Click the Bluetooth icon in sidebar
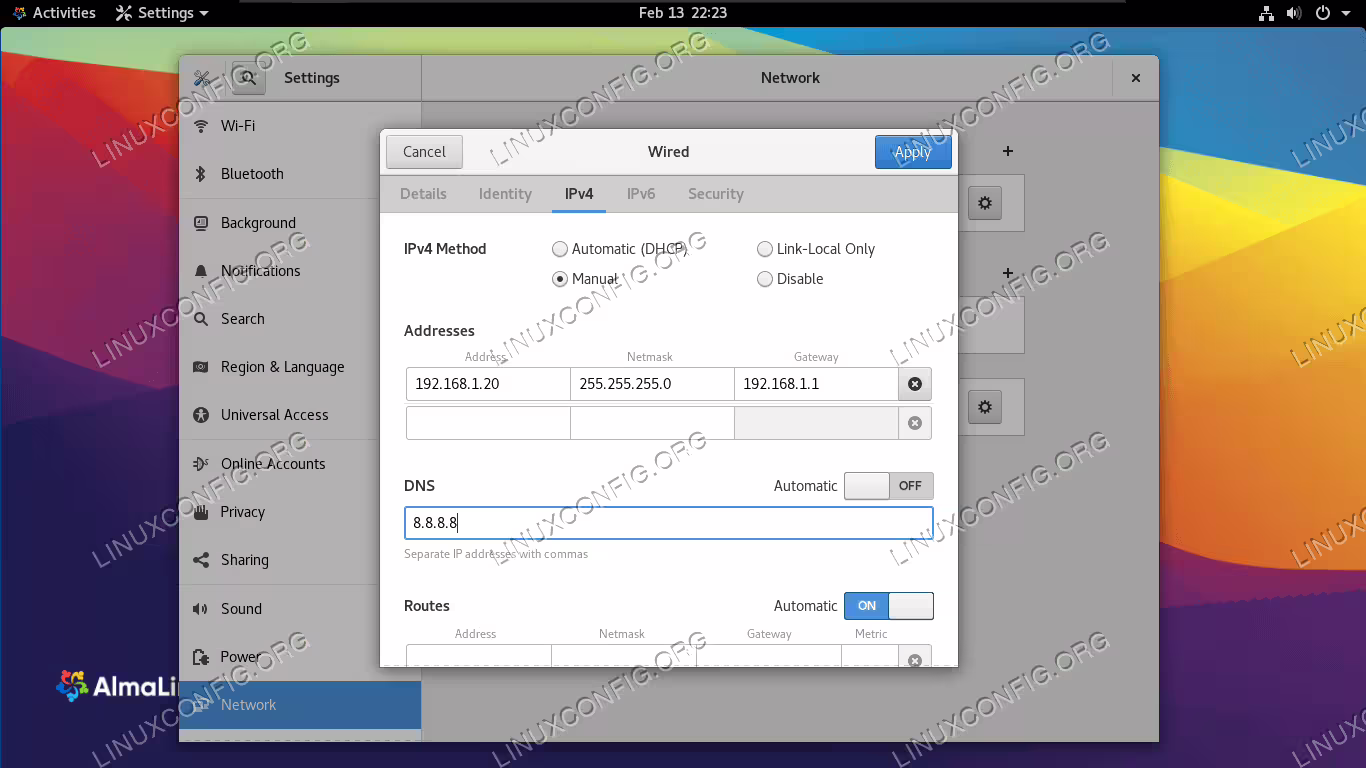 [201, 174]
